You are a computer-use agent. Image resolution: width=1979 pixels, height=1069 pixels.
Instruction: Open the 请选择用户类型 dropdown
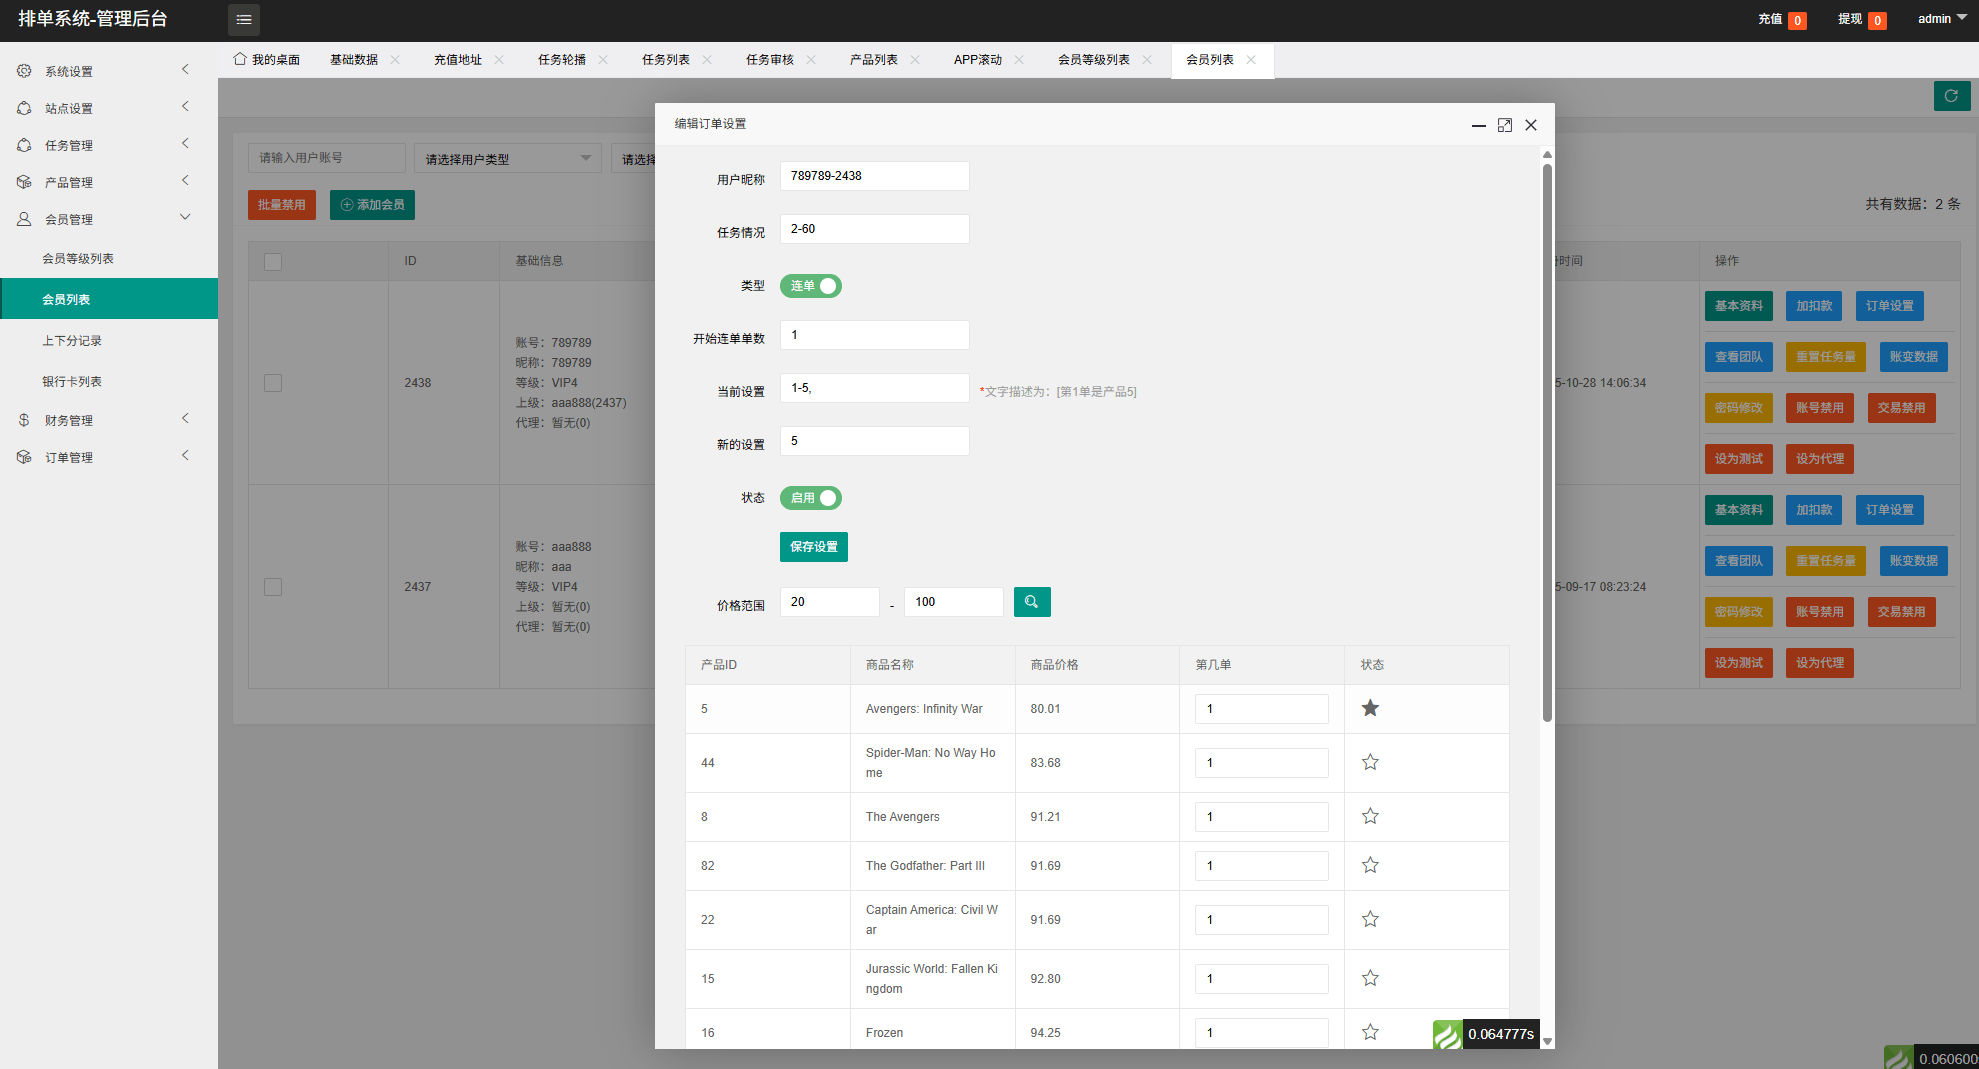tap(507, 159)
